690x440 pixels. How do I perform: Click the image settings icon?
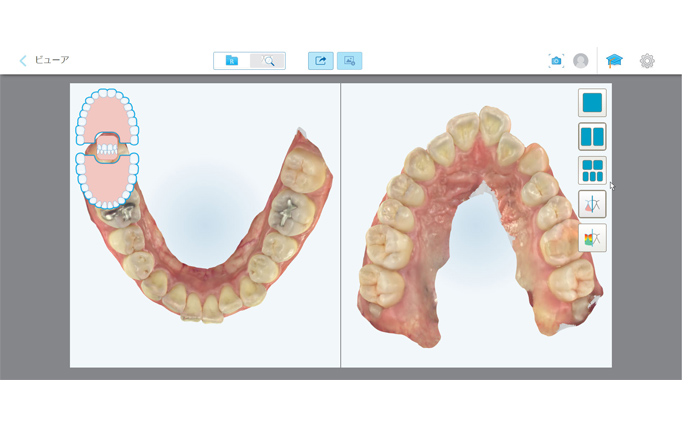pyautogui.click(x=349, y=61)
